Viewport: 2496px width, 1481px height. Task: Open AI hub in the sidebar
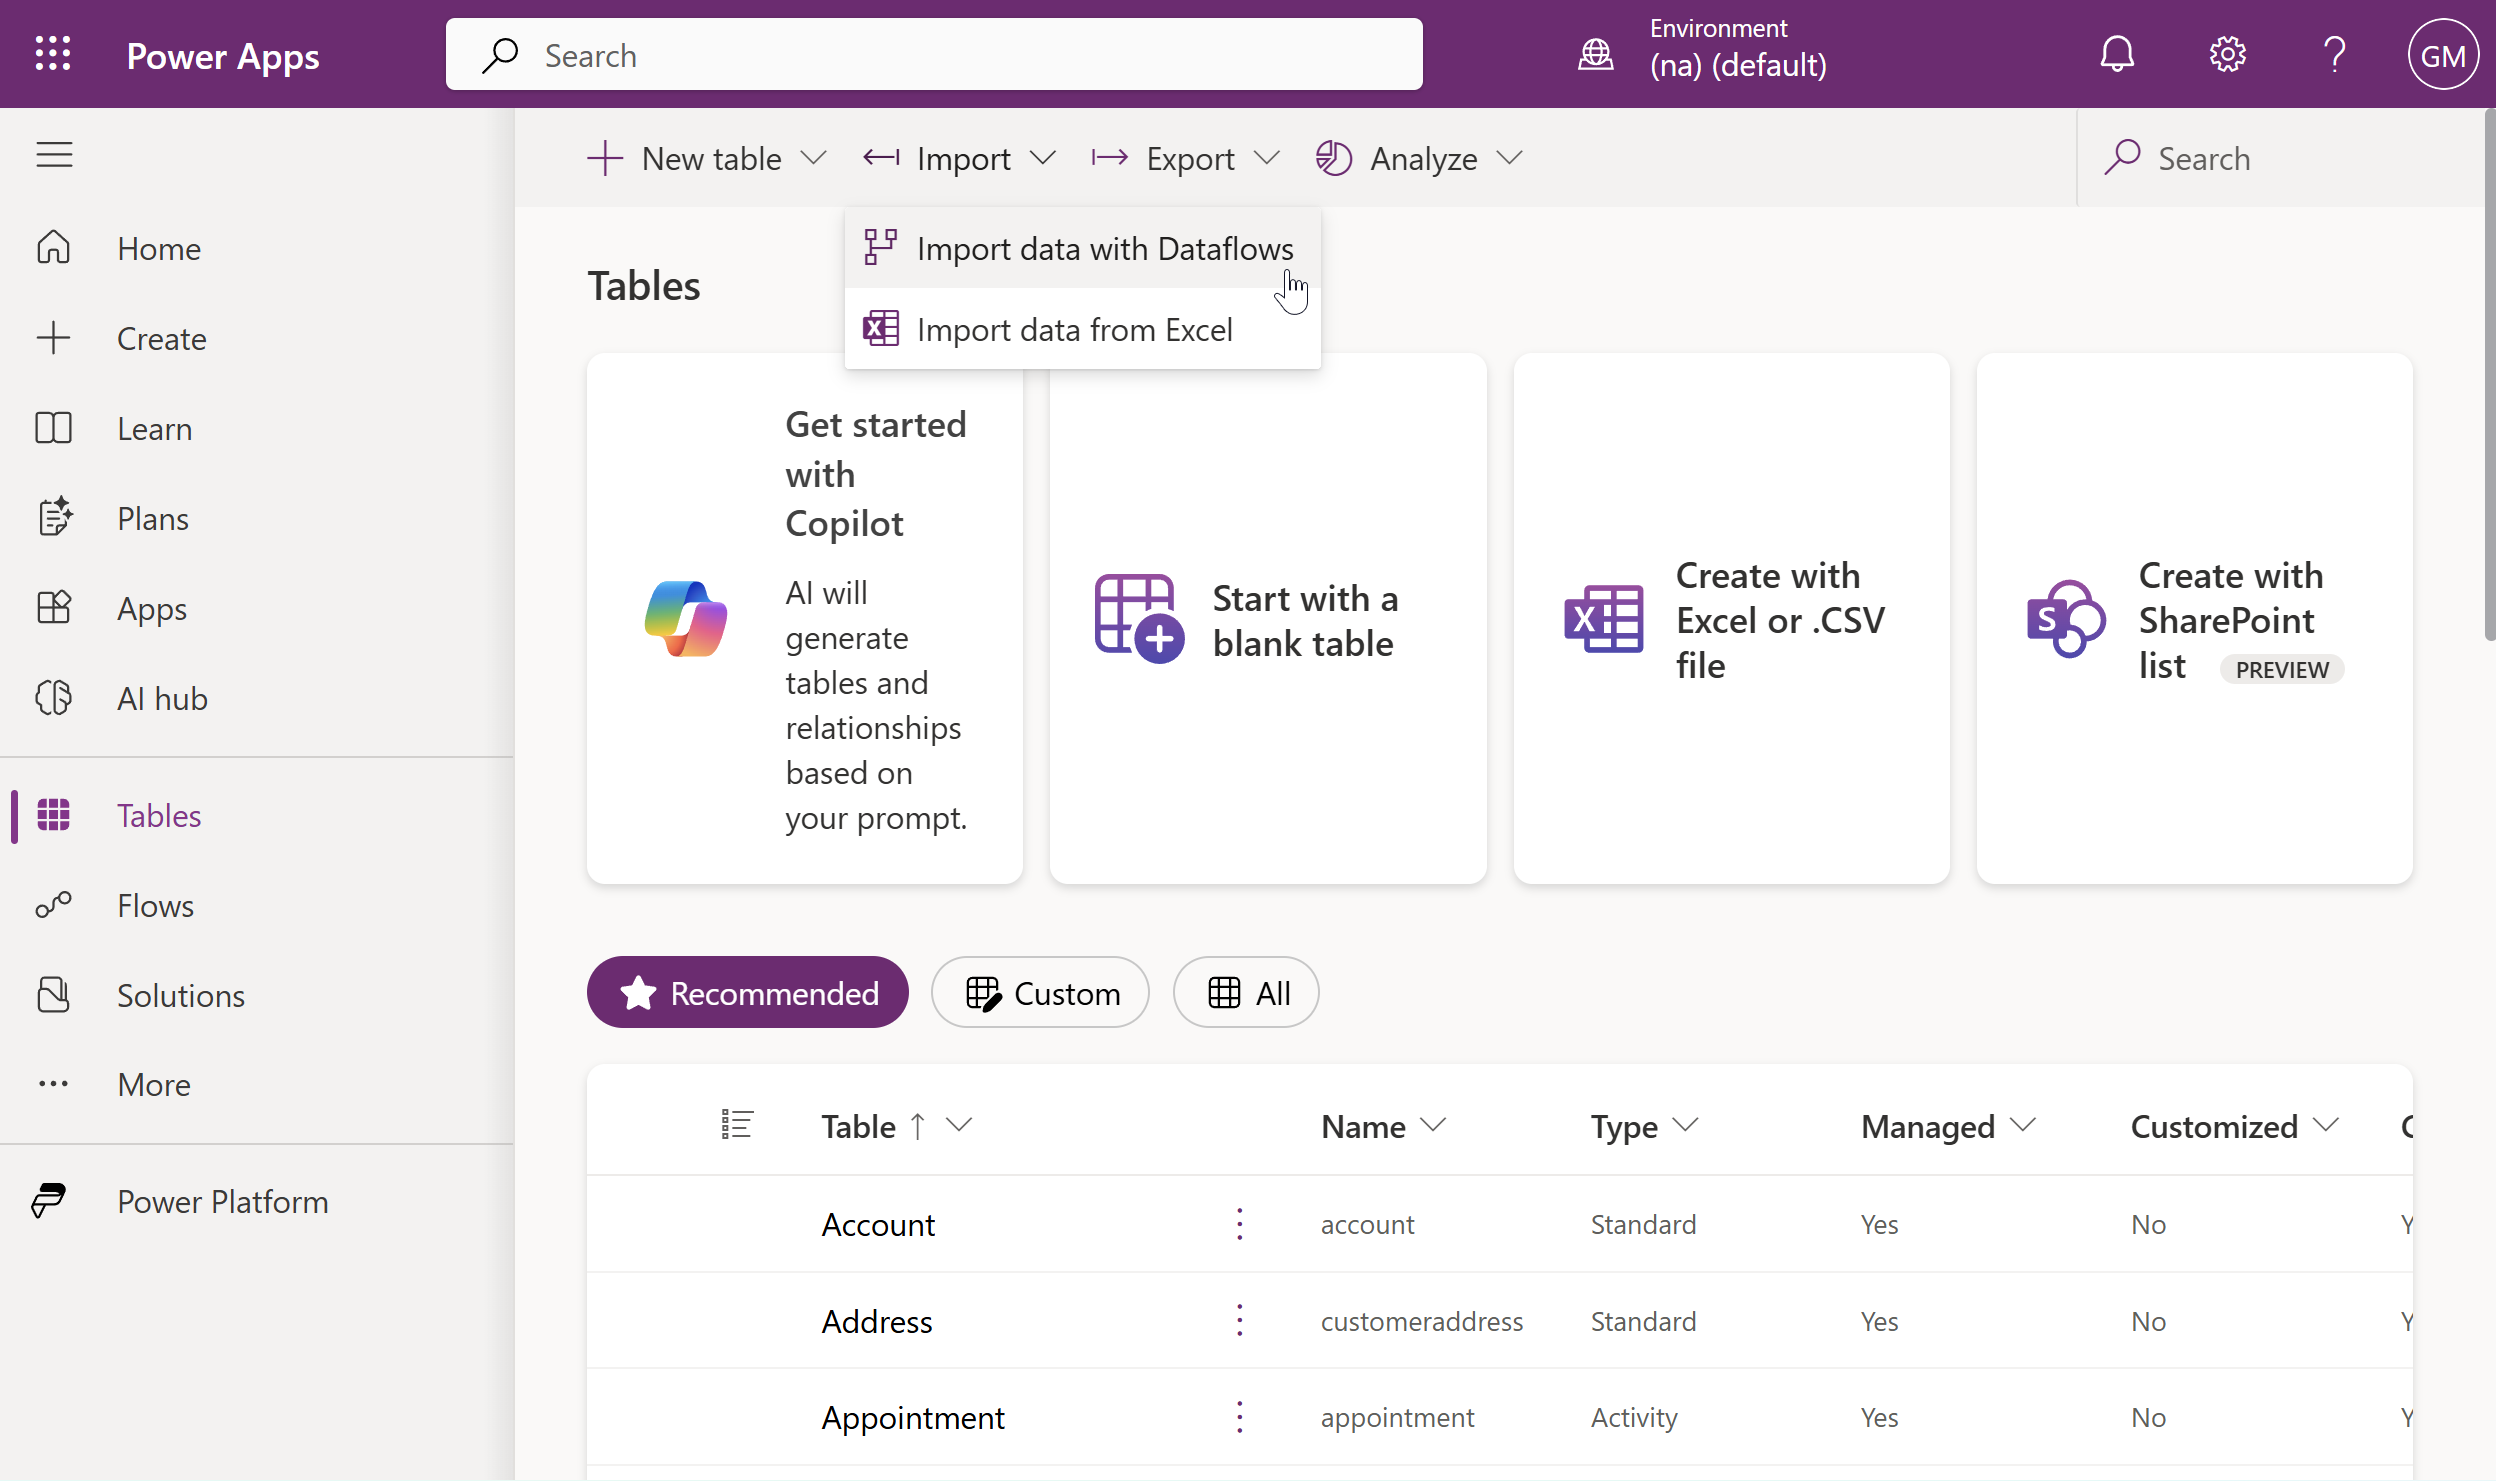point(162,698)
